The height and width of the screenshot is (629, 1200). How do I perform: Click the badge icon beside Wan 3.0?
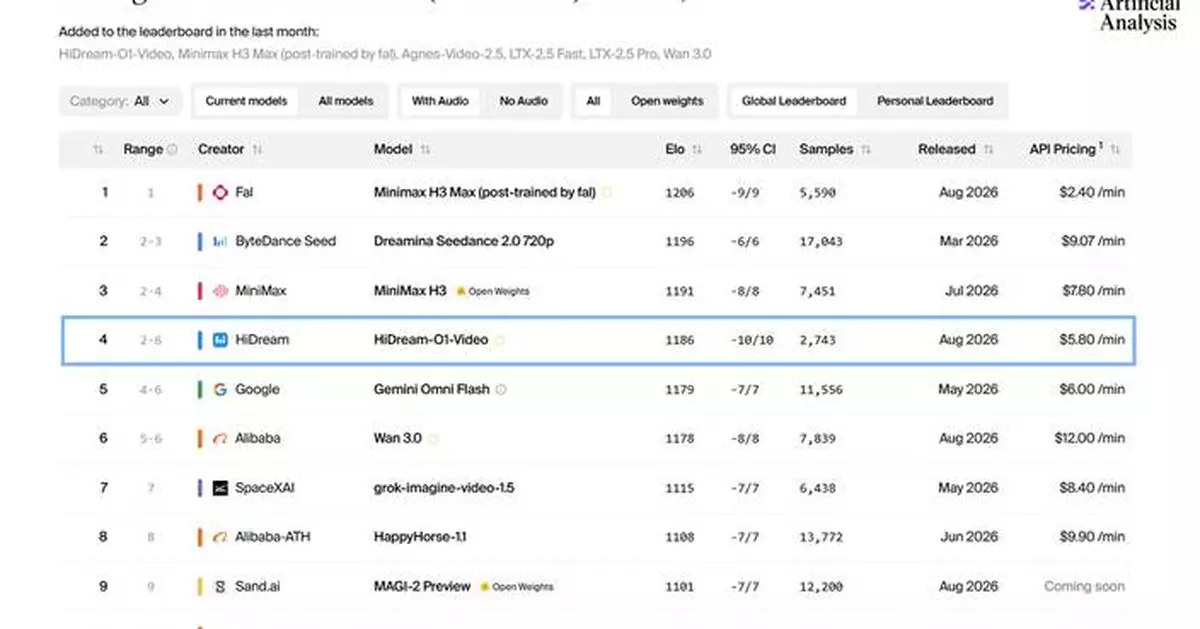[x=433, y=438]
